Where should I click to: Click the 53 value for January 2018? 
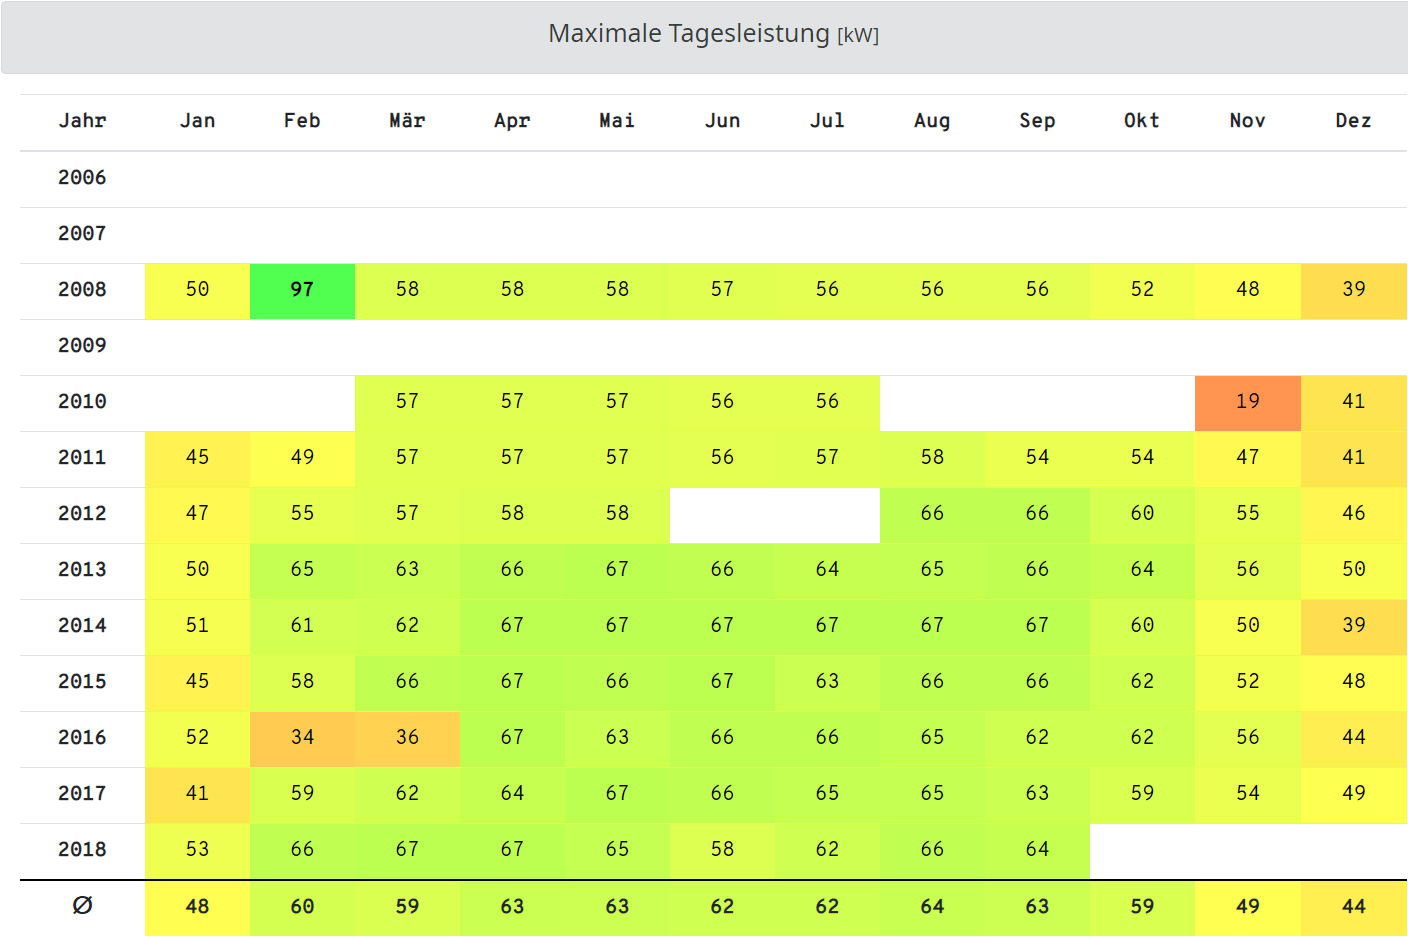(x=197, y=850)
